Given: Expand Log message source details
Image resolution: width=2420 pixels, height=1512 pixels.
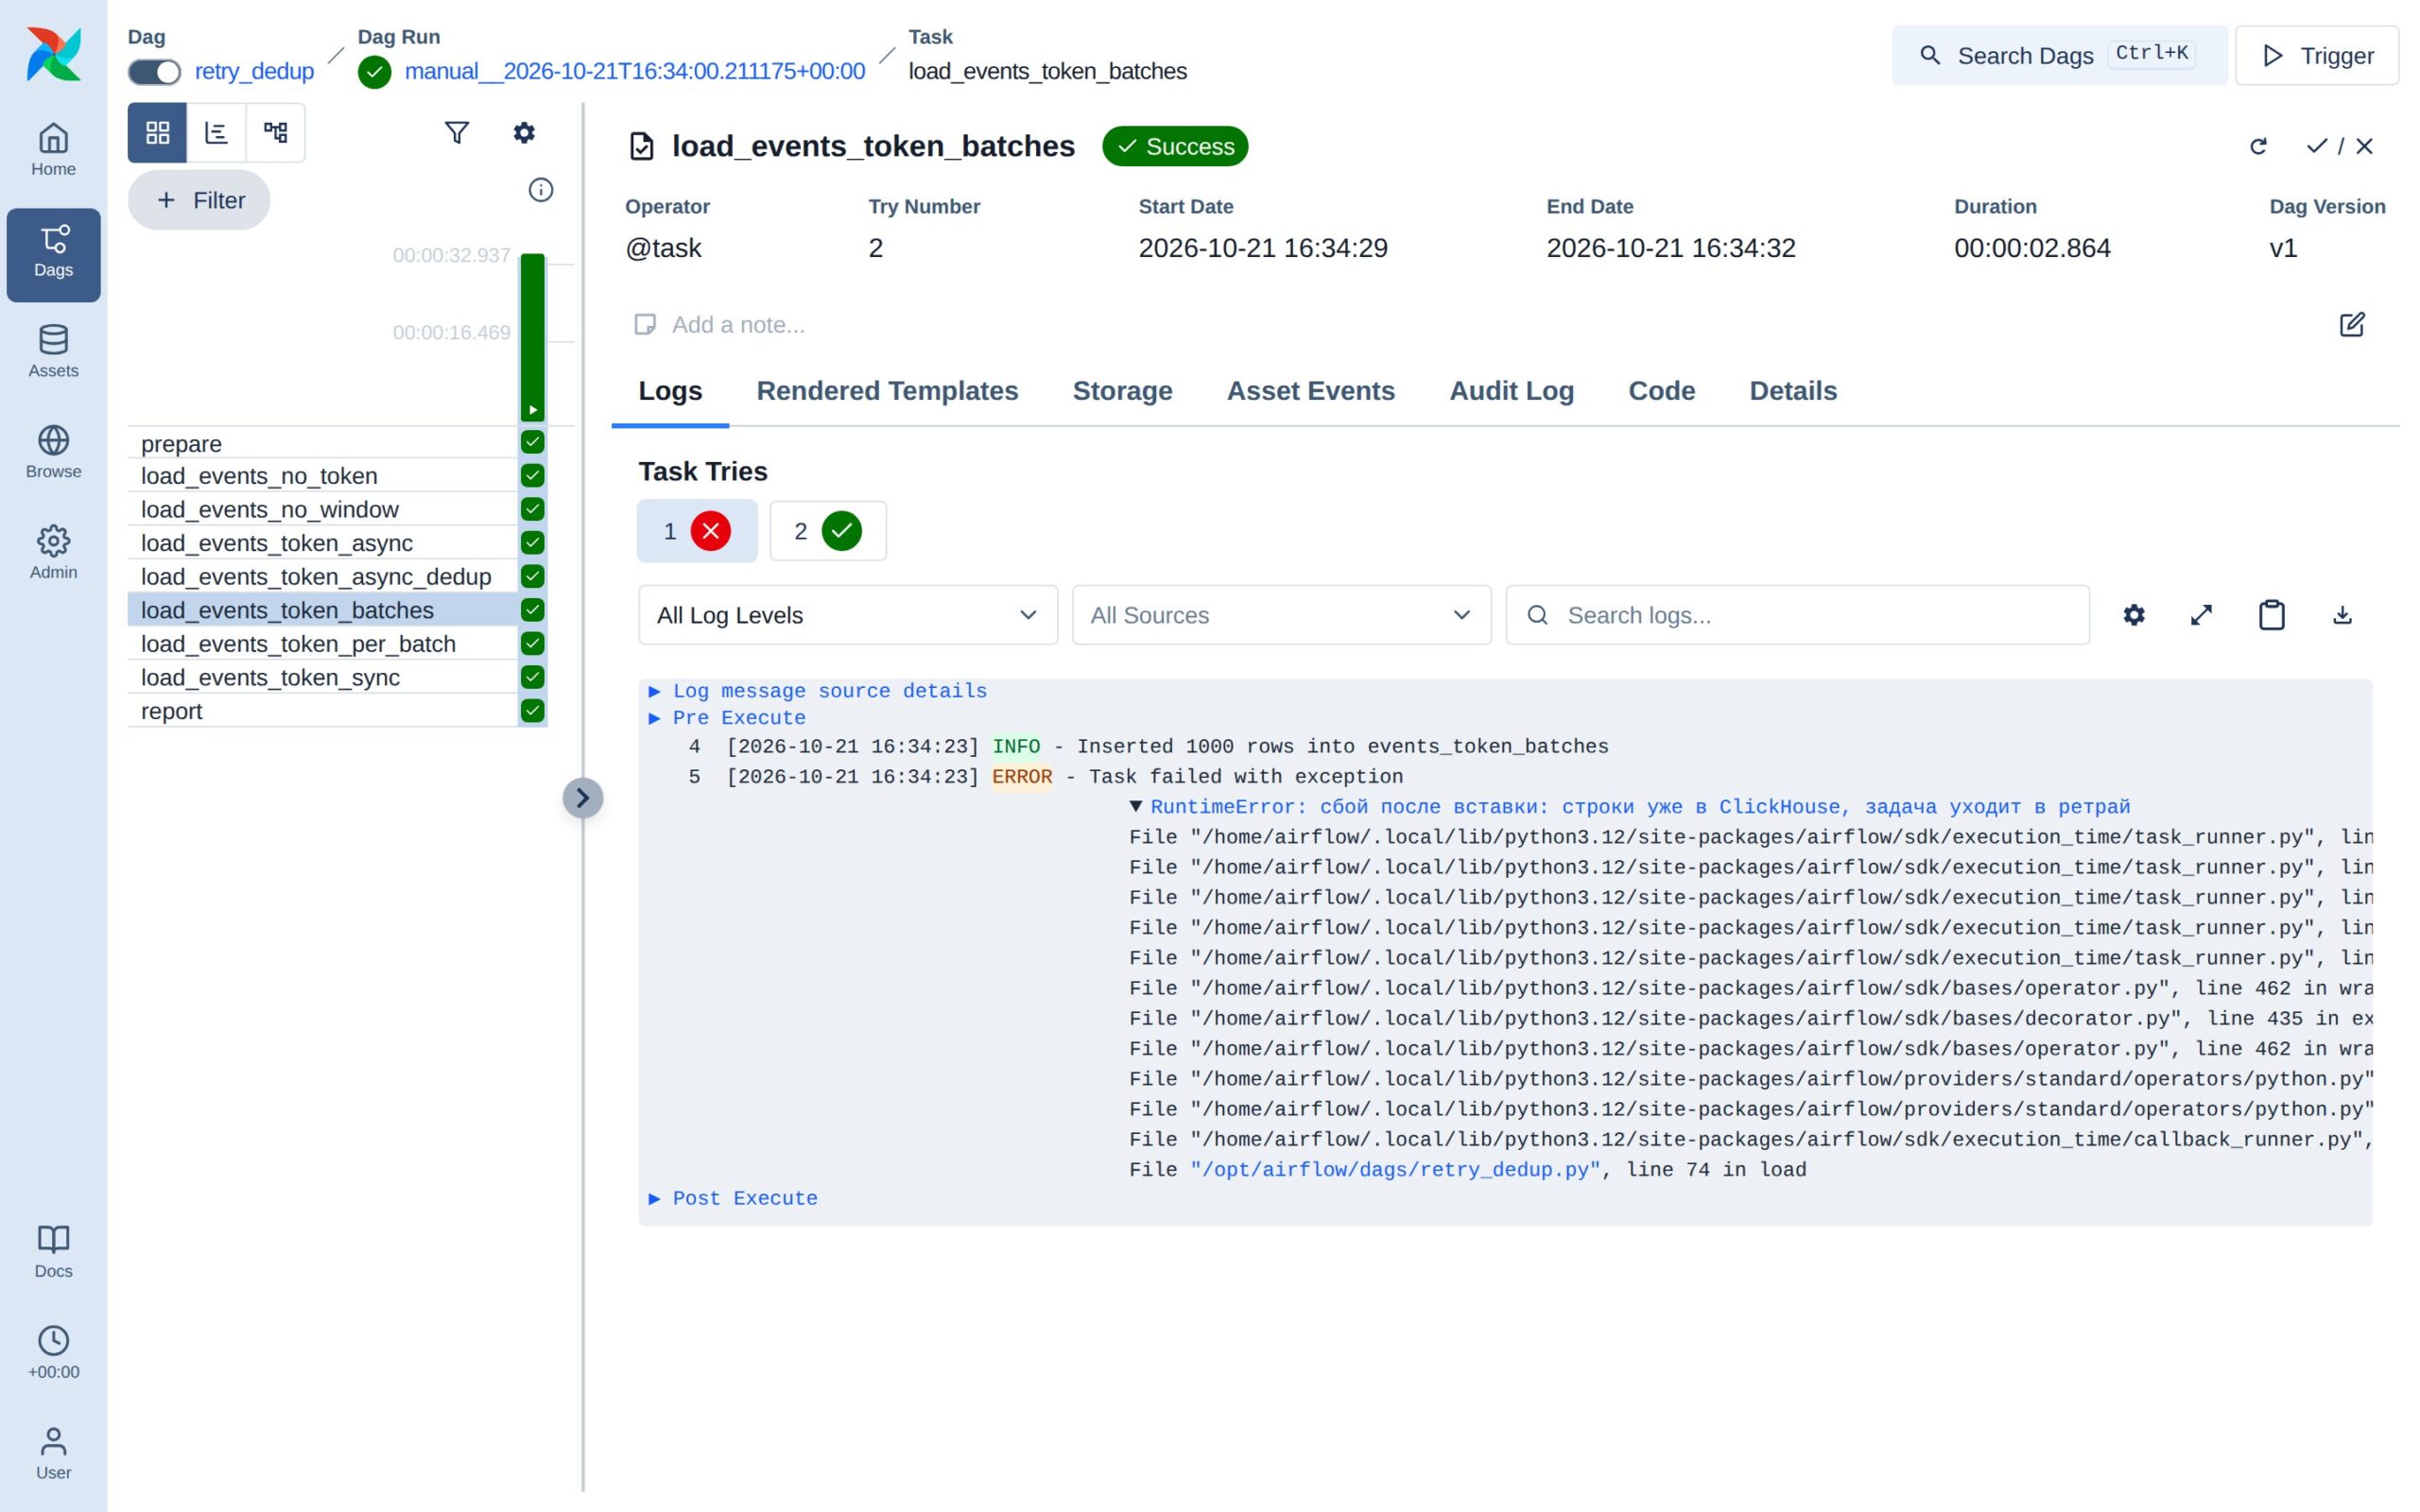Looking at the screenshot, I should 818,691.
